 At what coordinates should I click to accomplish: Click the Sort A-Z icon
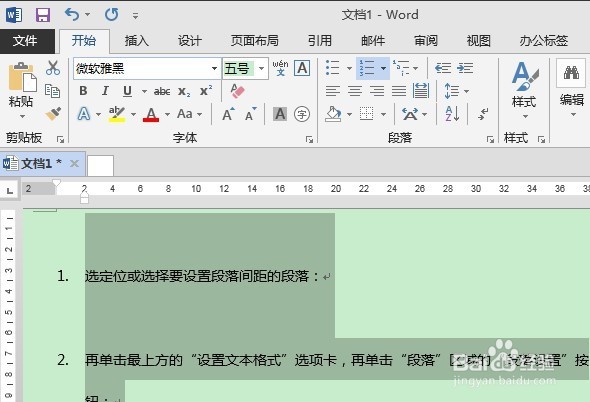pyautogui.click(x=452, y=114)
